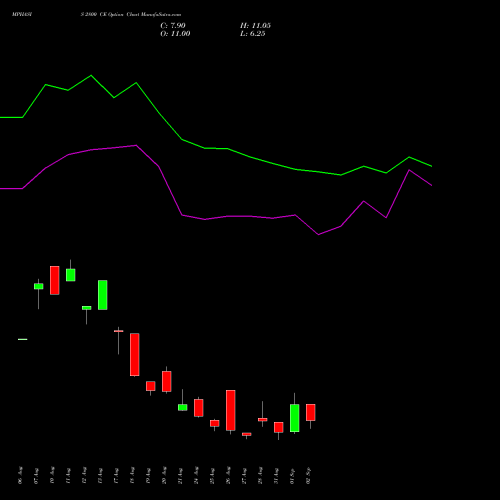Click the "01 Sep" date label
The height and width of the screenshot is (500, 500).
(292, 476)
